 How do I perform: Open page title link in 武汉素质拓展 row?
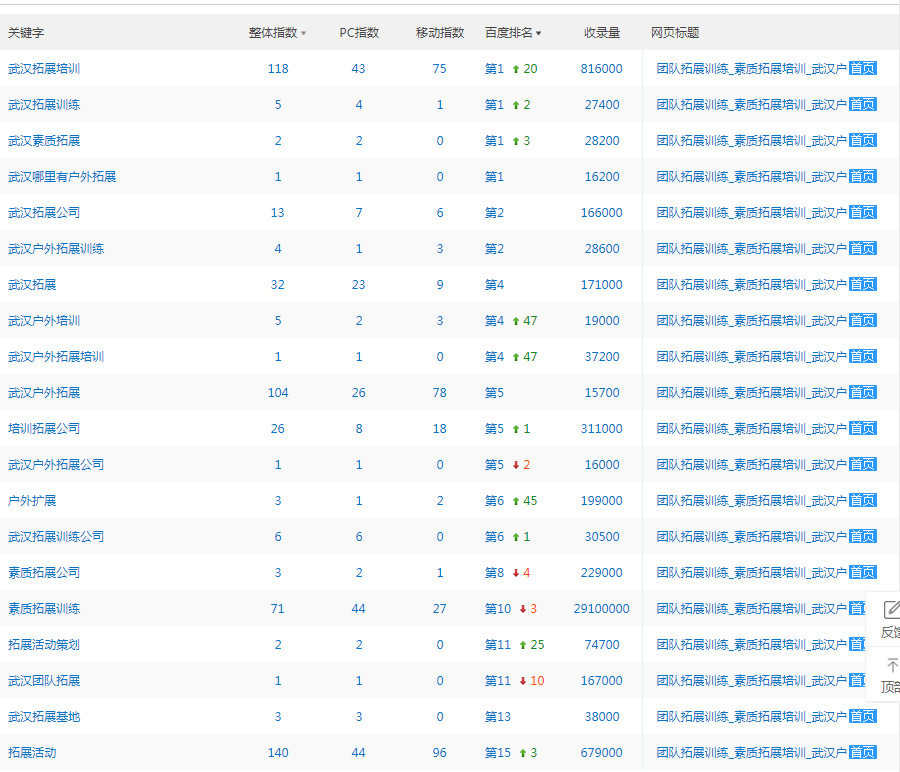coord(751,141)
